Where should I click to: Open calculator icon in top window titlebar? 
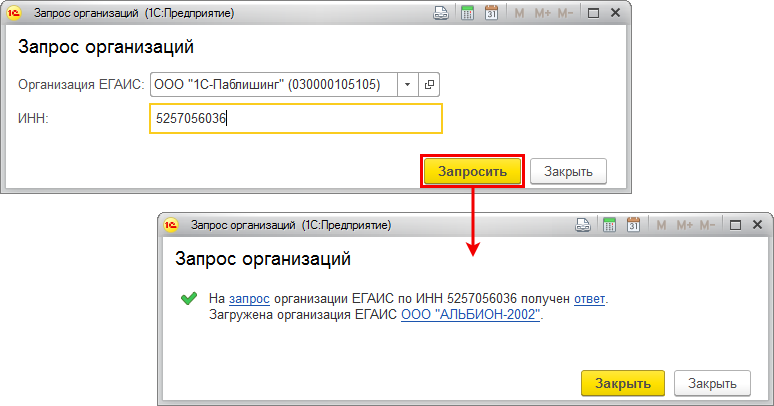(467, 13)
